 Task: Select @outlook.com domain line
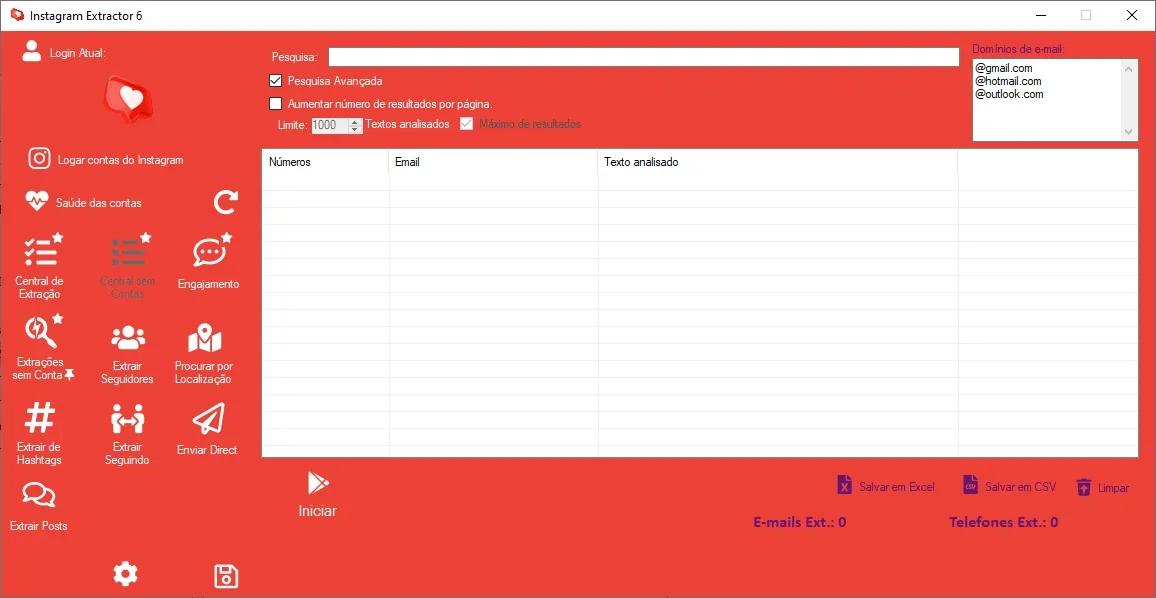1009,94
